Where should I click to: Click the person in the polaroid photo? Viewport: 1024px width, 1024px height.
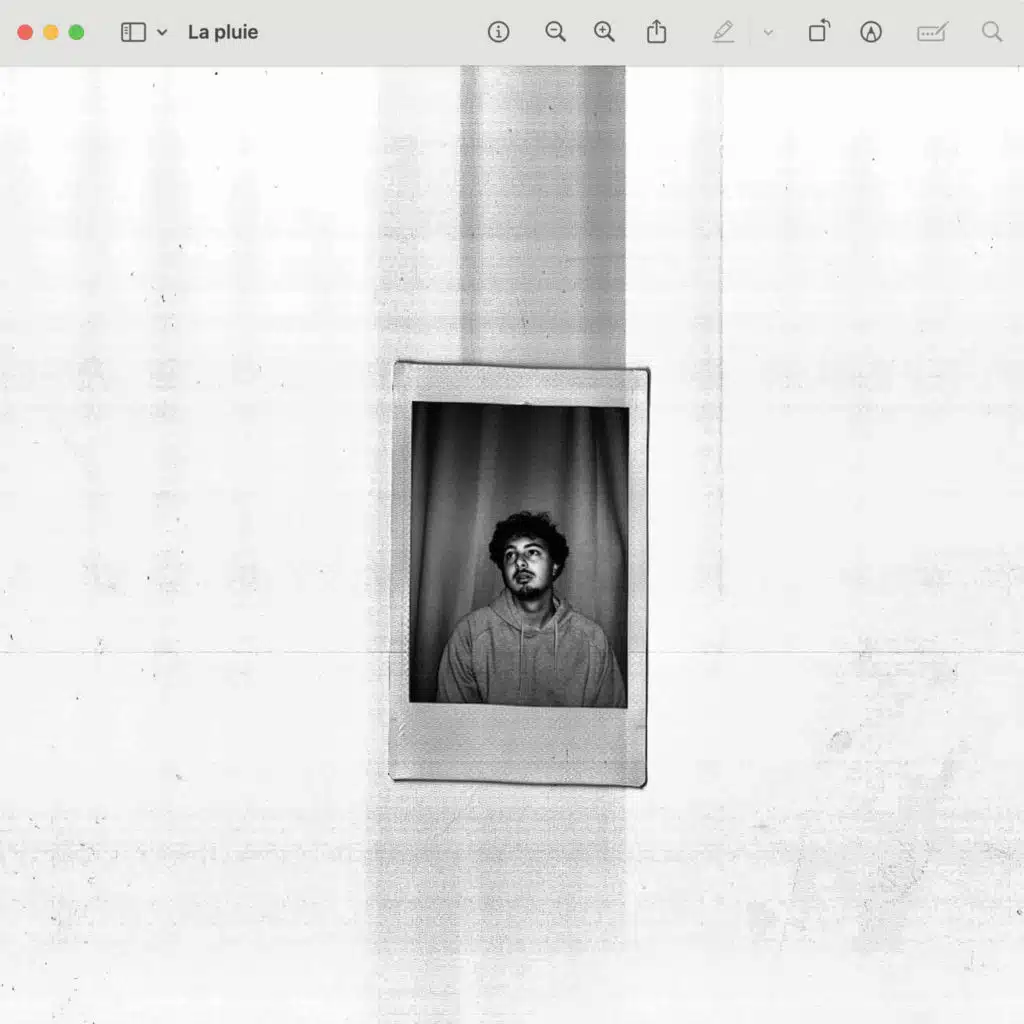coord(528,620)
